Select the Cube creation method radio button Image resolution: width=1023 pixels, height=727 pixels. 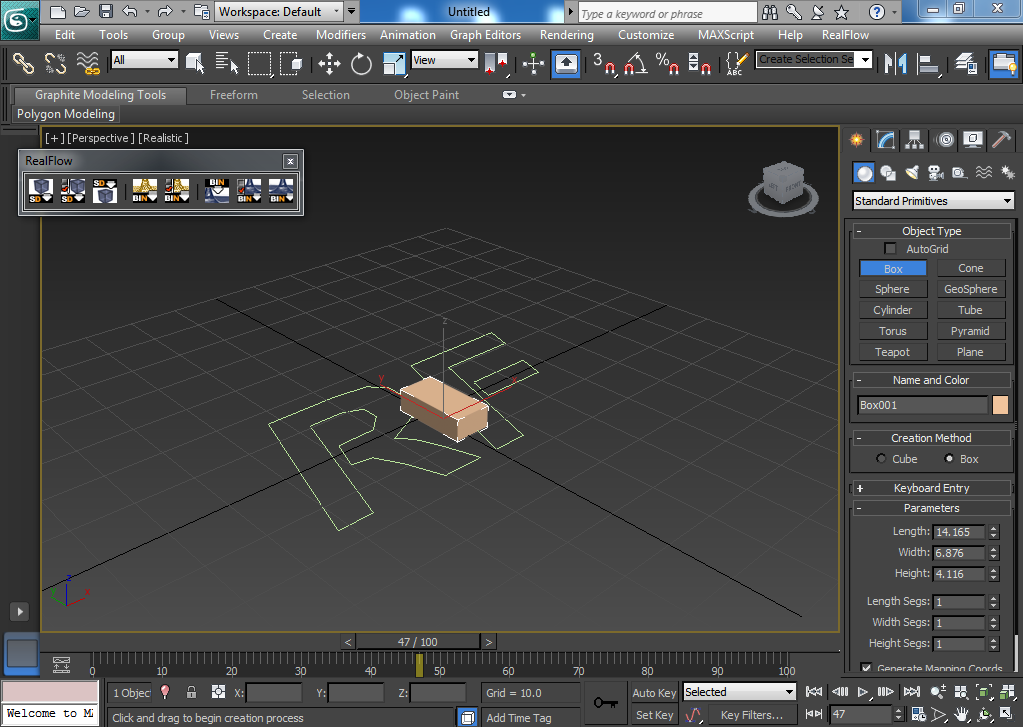click(x=881, y=459)
